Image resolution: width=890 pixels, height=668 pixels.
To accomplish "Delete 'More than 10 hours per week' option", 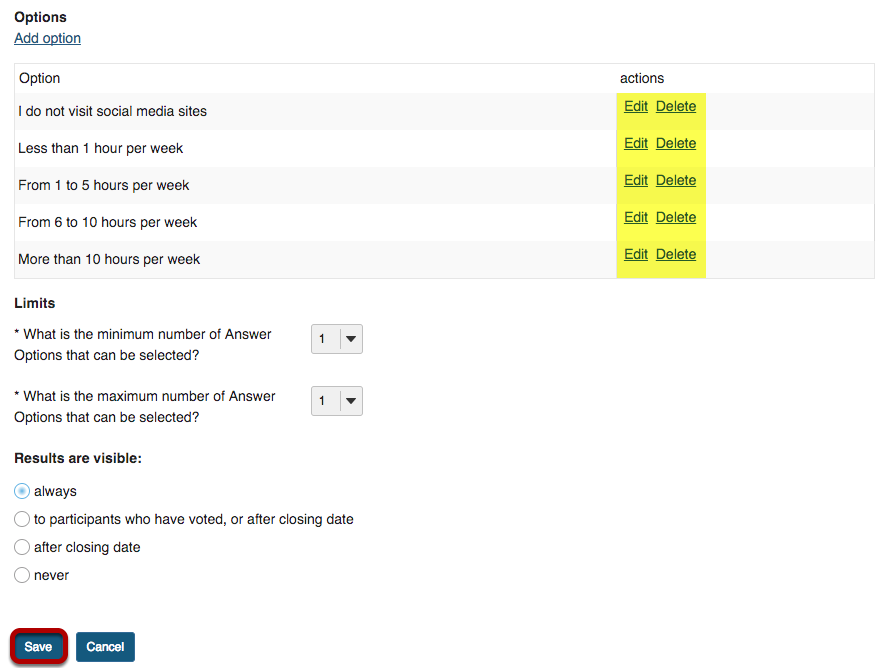I will point(676,254).
